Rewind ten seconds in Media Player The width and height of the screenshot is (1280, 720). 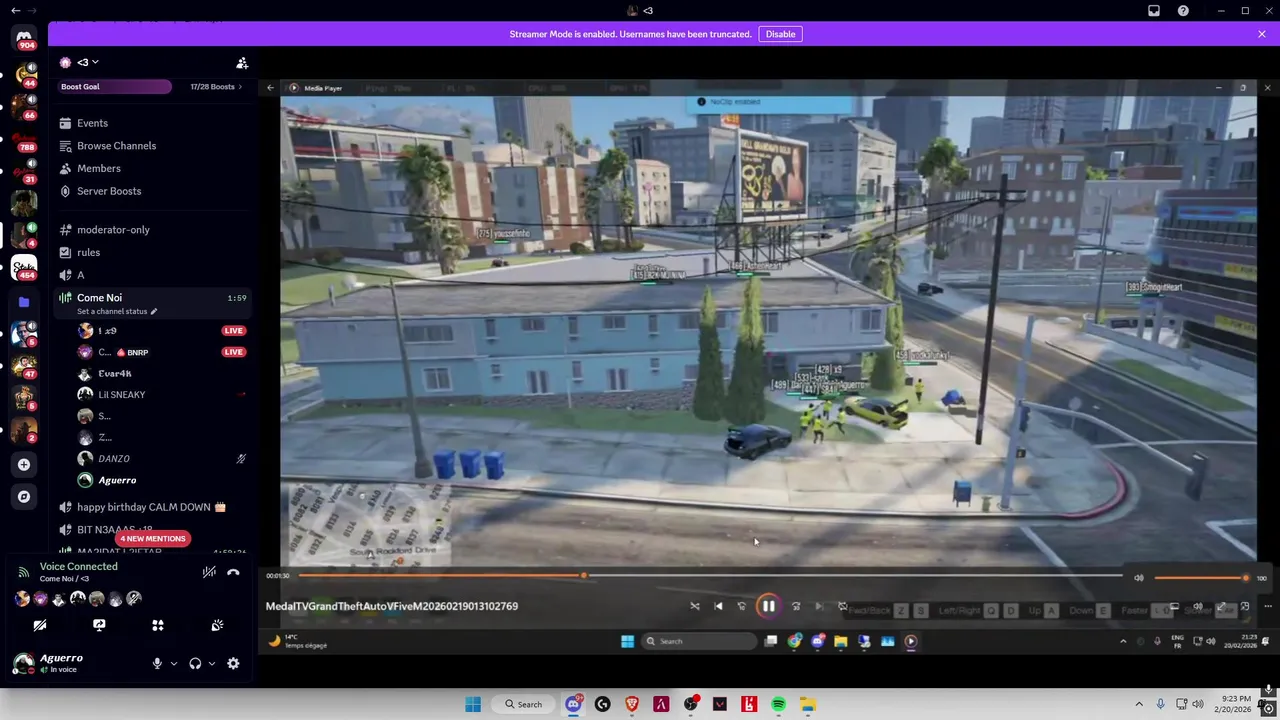pyautogui.click(x=741, y=606)
